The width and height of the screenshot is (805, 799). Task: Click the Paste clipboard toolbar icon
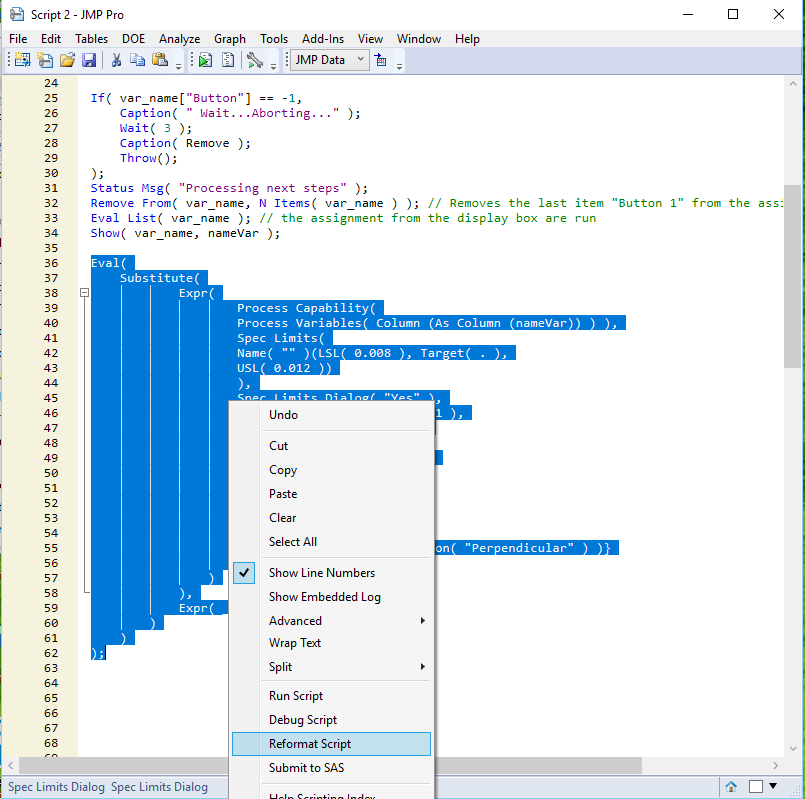point(160,60)
